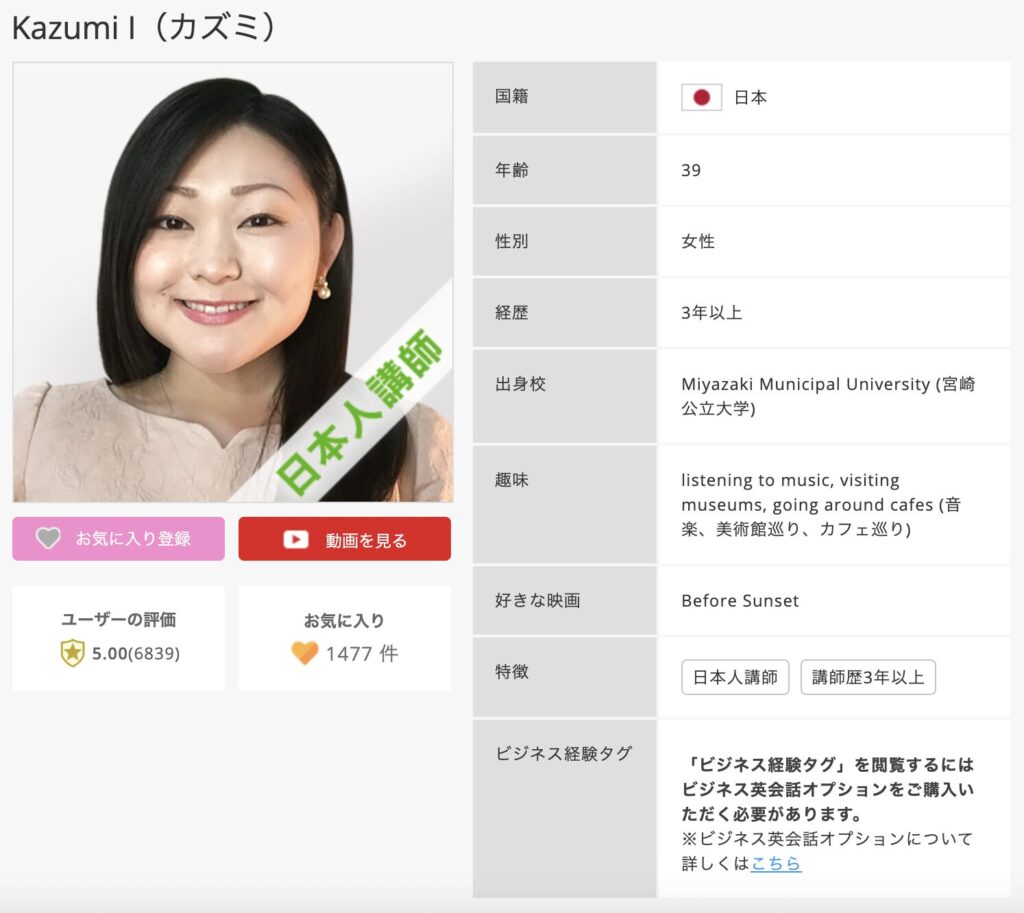This screenshot has height=913, width=1024.
Task: Click the お気に入り heading above the count
Action: coord(344,620)
